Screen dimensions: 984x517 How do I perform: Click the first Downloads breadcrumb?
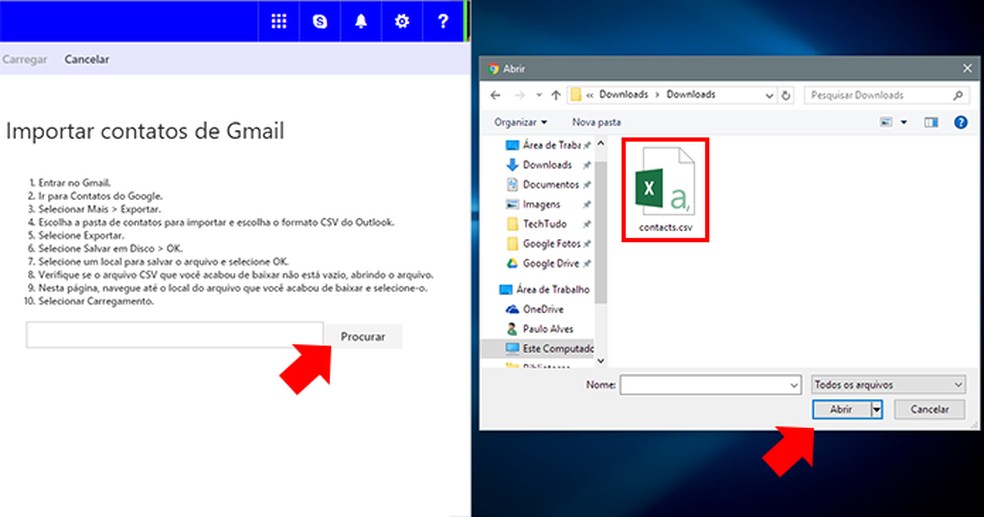click(623, 95)
